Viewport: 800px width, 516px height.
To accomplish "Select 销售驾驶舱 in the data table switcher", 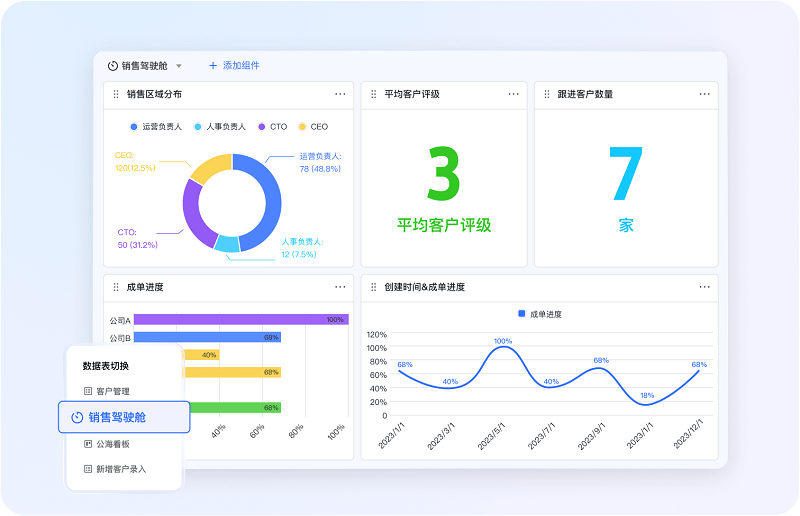I will click(x=124, y=417).
